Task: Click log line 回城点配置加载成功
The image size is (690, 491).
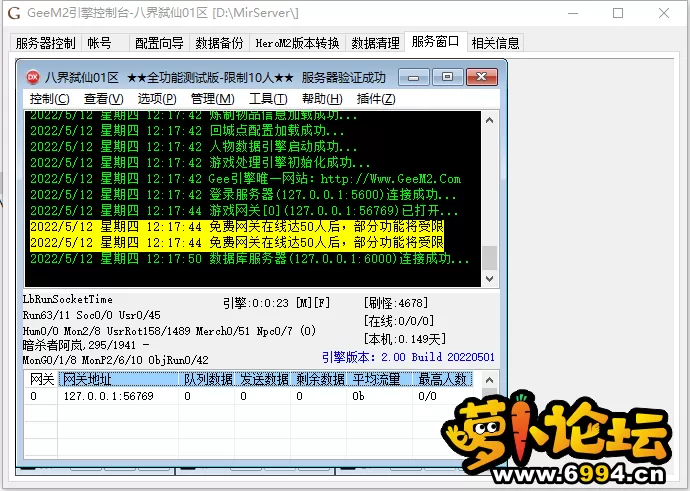Action: (187, 131)
